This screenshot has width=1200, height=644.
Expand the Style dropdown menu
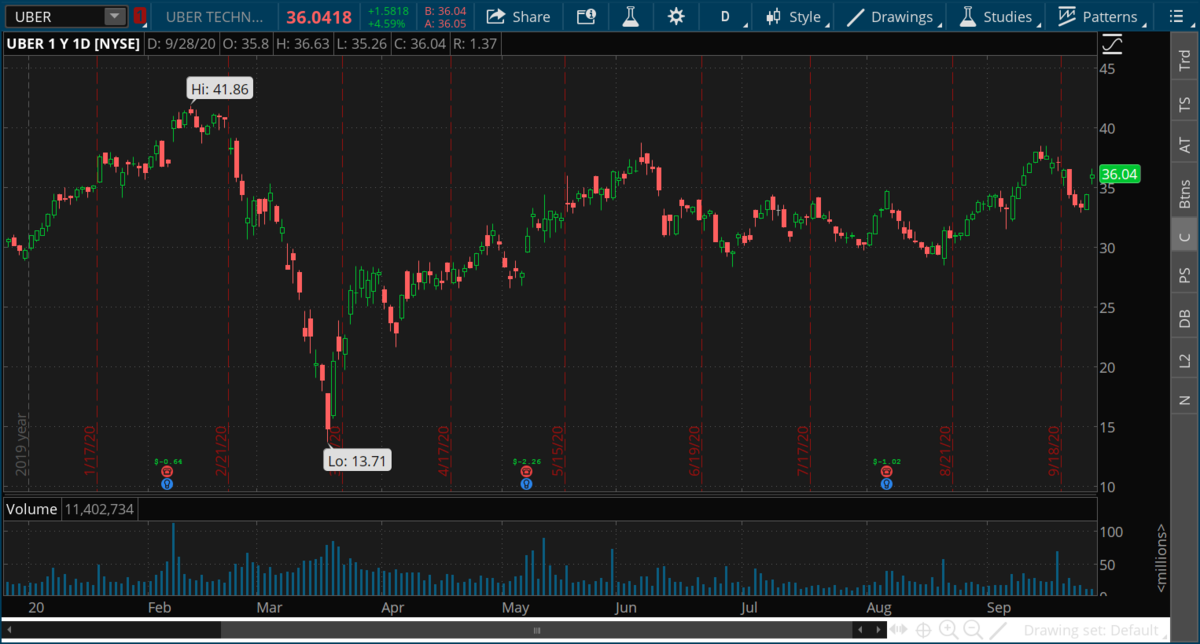pyautogui.click(x=793, y=17)
